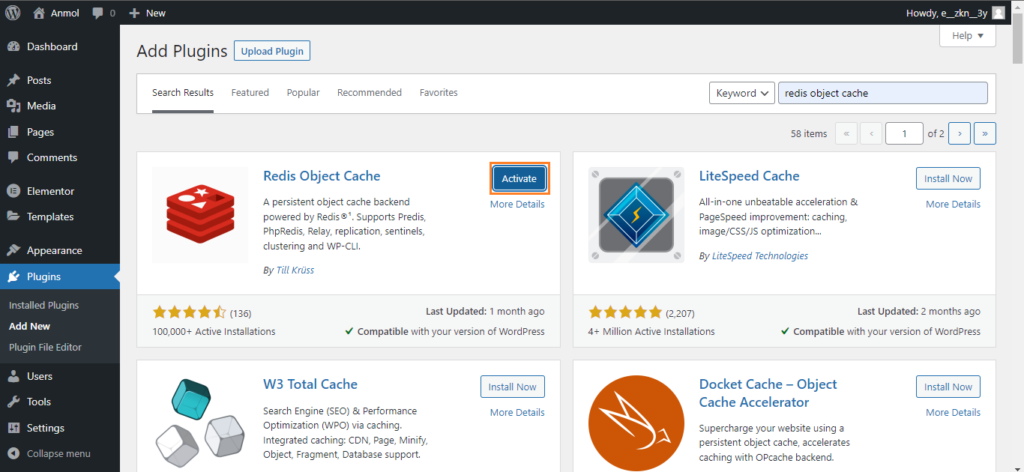Viewport: 1024px width, 472px height.
Task: Open LiteSpeed Technologies author link
Action: tap(760, 256)
